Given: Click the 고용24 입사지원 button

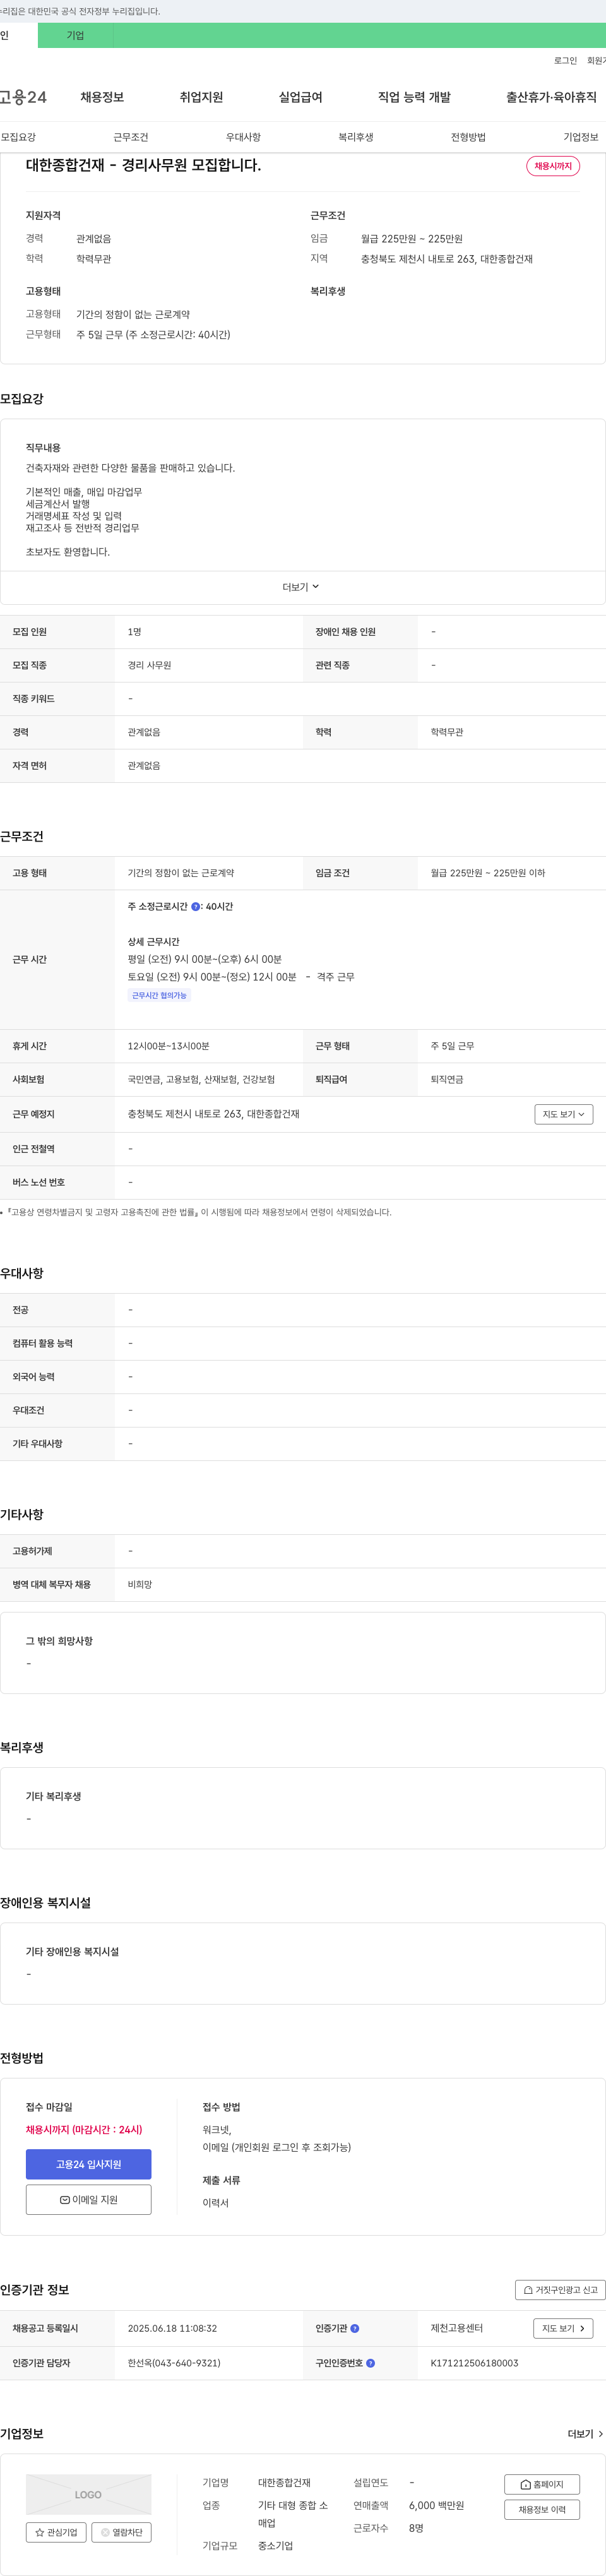Looking at the screenshot, I should click(89, 2164).
